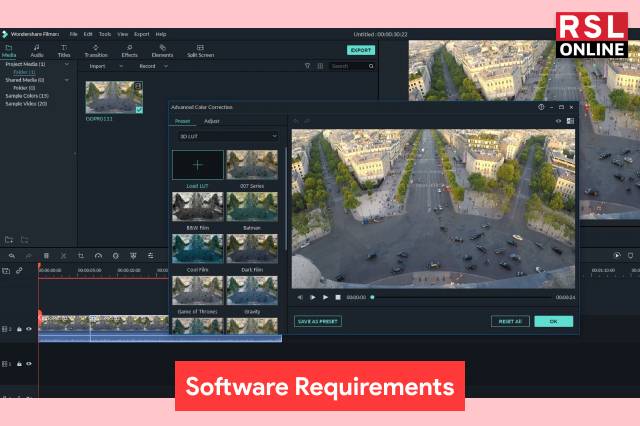
Task: Collapse the Shared Media tree arrow
Action: pyautogui.click(x=67, y=80)
